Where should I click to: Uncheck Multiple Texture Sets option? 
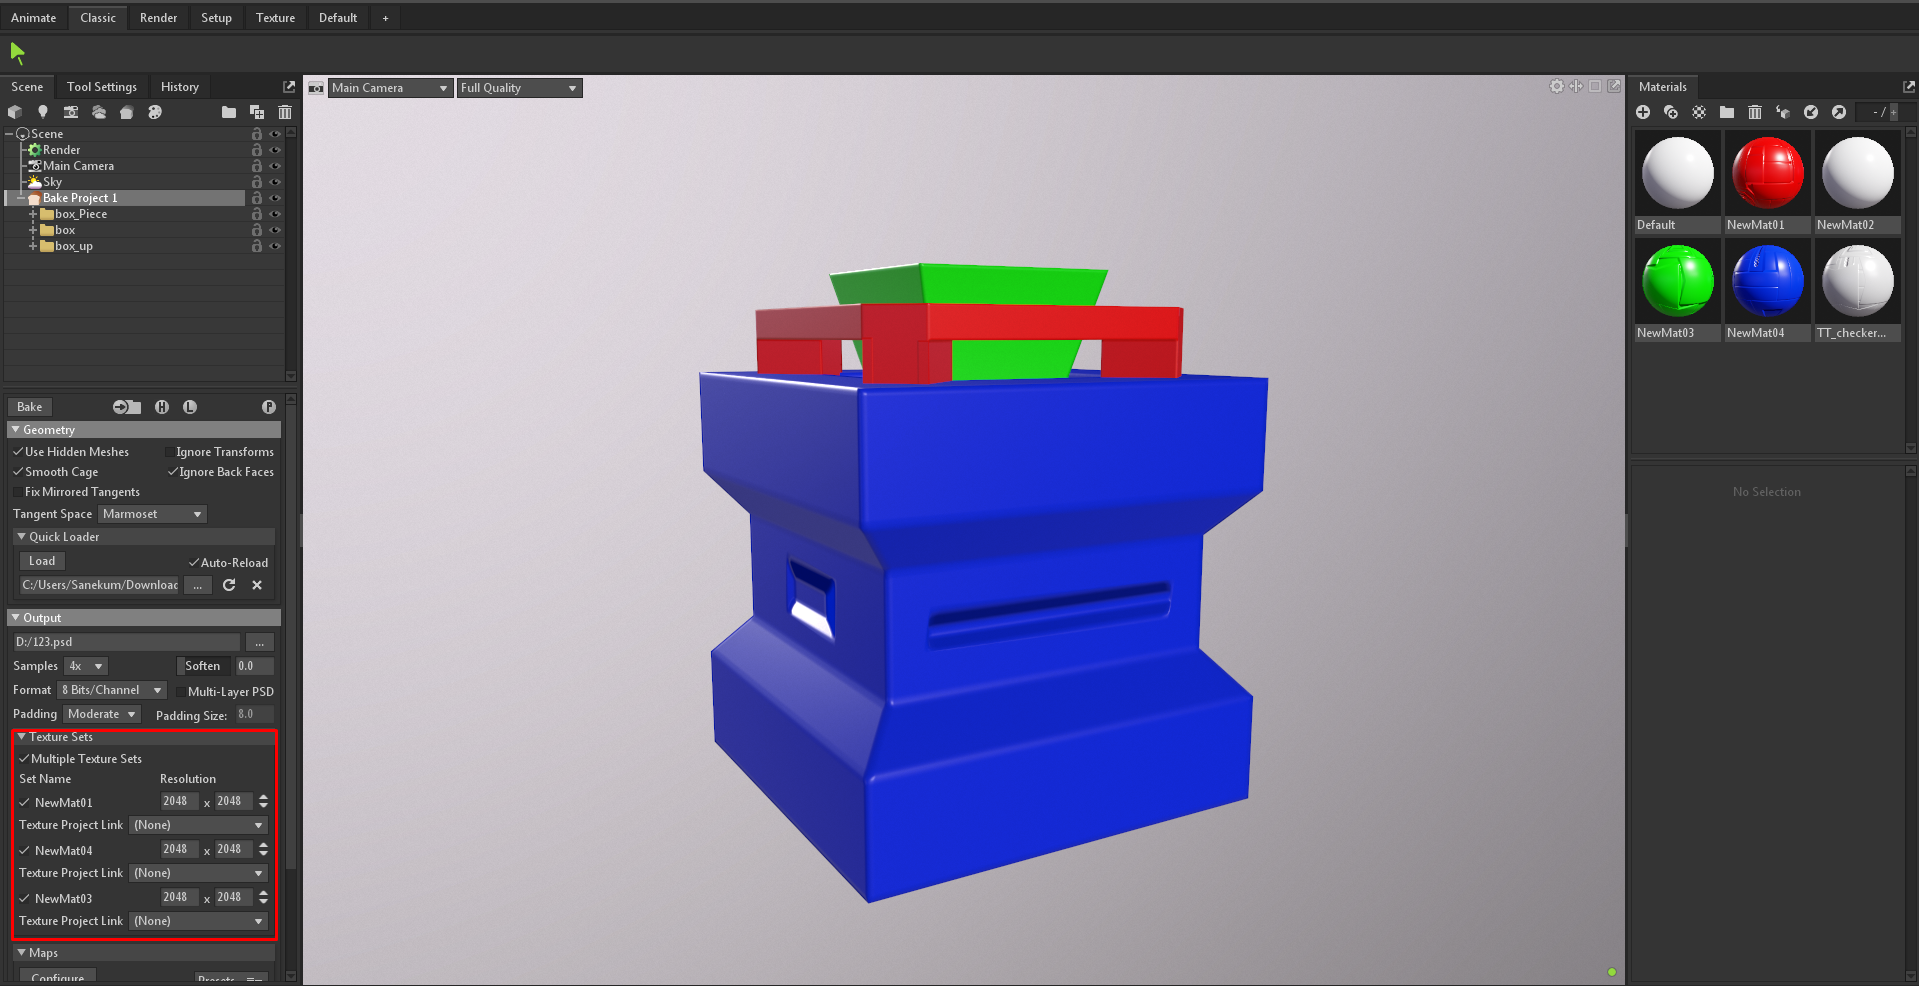24,759
